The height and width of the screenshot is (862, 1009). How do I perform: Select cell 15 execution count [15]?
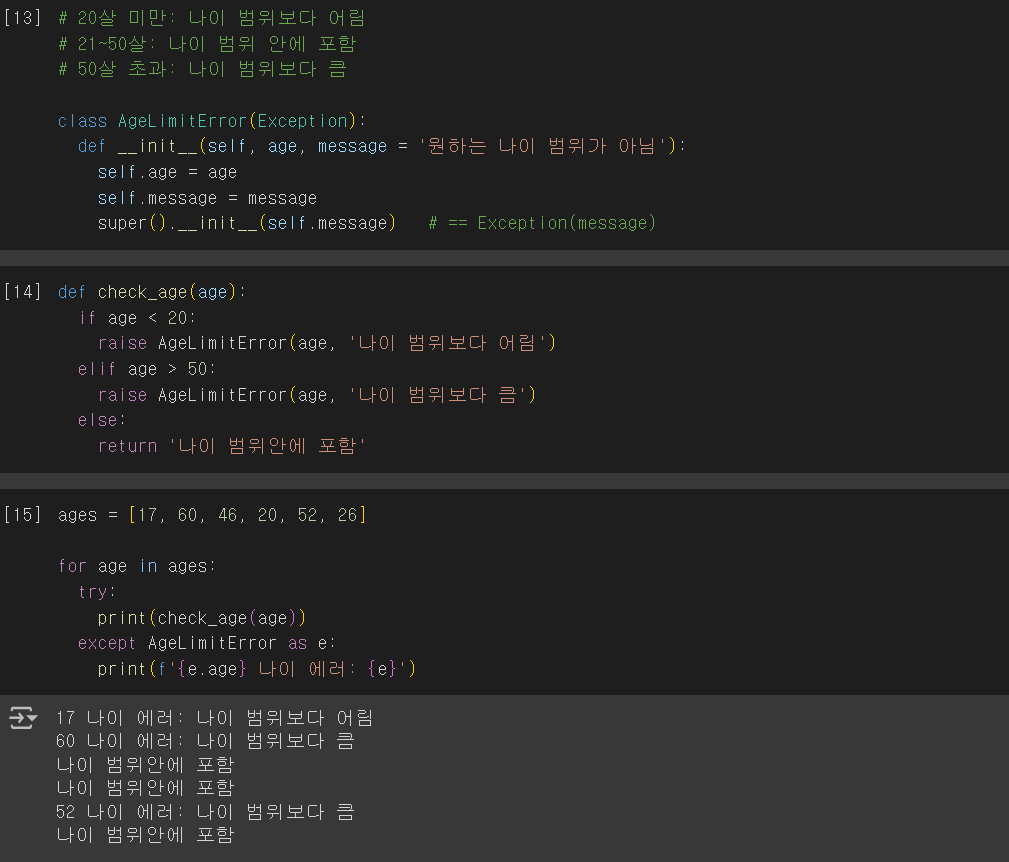tap(23, 515)
